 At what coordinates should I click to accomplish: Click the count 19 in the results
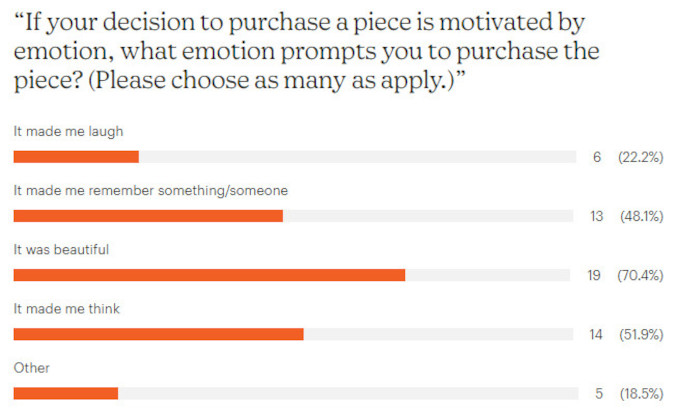click(594, 275)
